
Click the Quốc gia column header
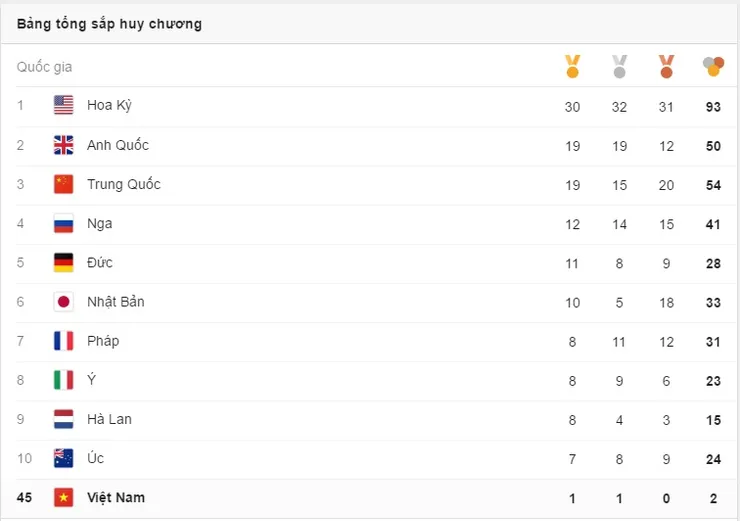coord(44,67)
